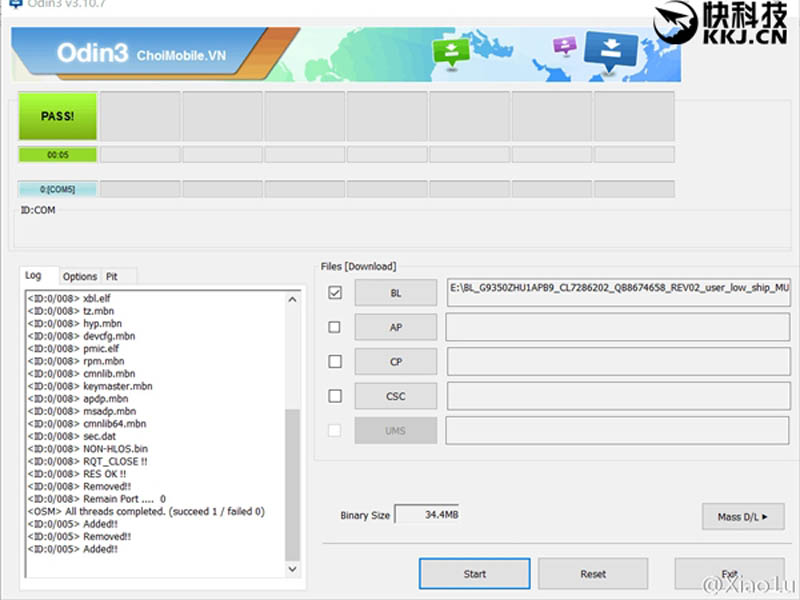Click the Odin3 title bar app icon
800x600 pixels.
[15, 3]
